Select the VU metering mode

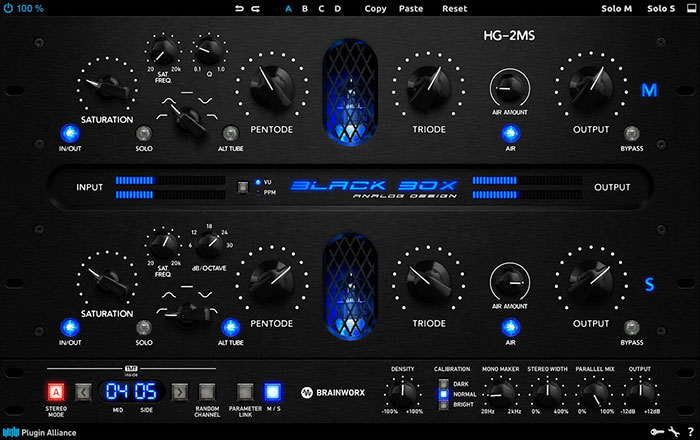(257, 181)
